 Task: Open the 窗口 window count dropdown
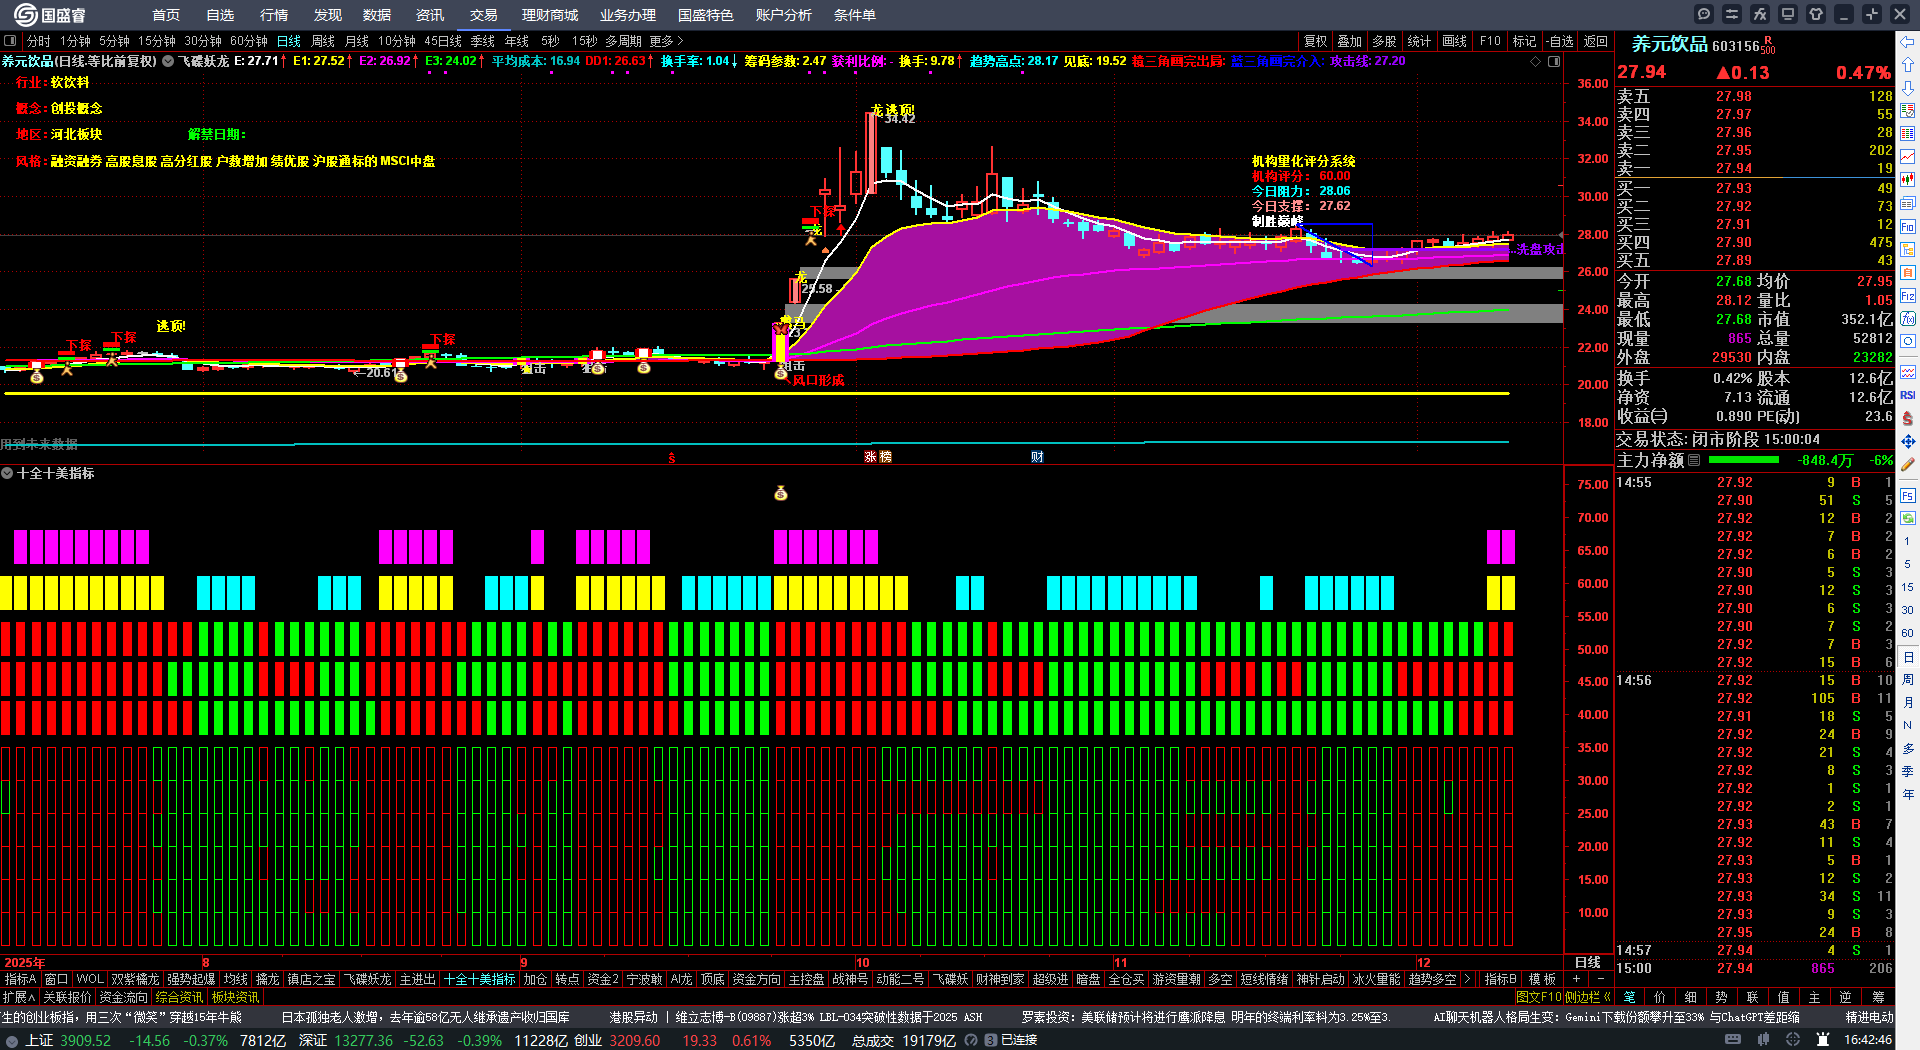[56, 979]
